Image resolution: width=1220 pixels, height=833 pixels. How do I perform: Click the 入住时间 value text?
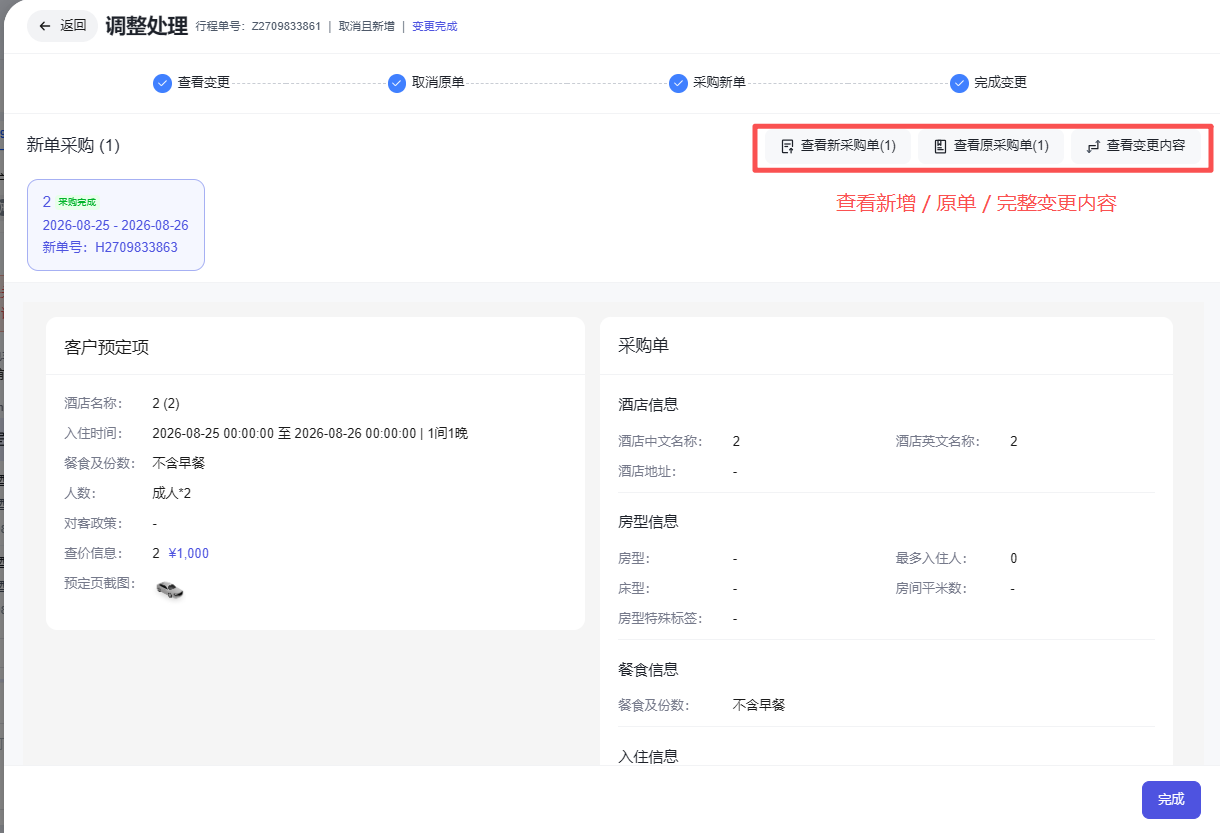pyautogui.click(x=310, y=434)
